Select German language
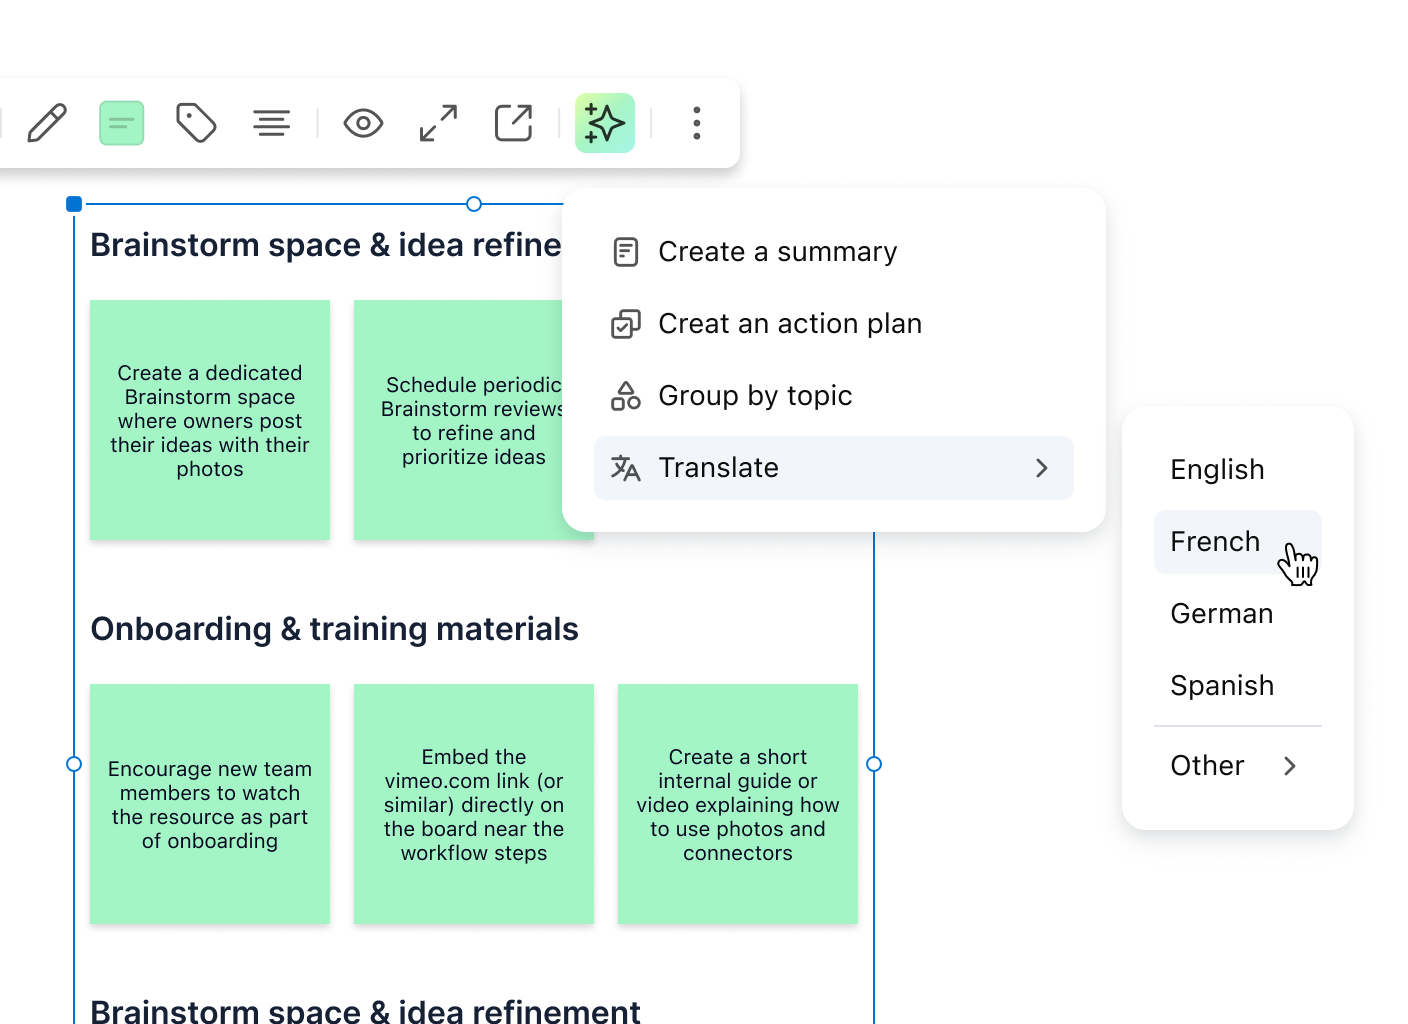The image size is (1408, 1024). (x=1238, y=614)
